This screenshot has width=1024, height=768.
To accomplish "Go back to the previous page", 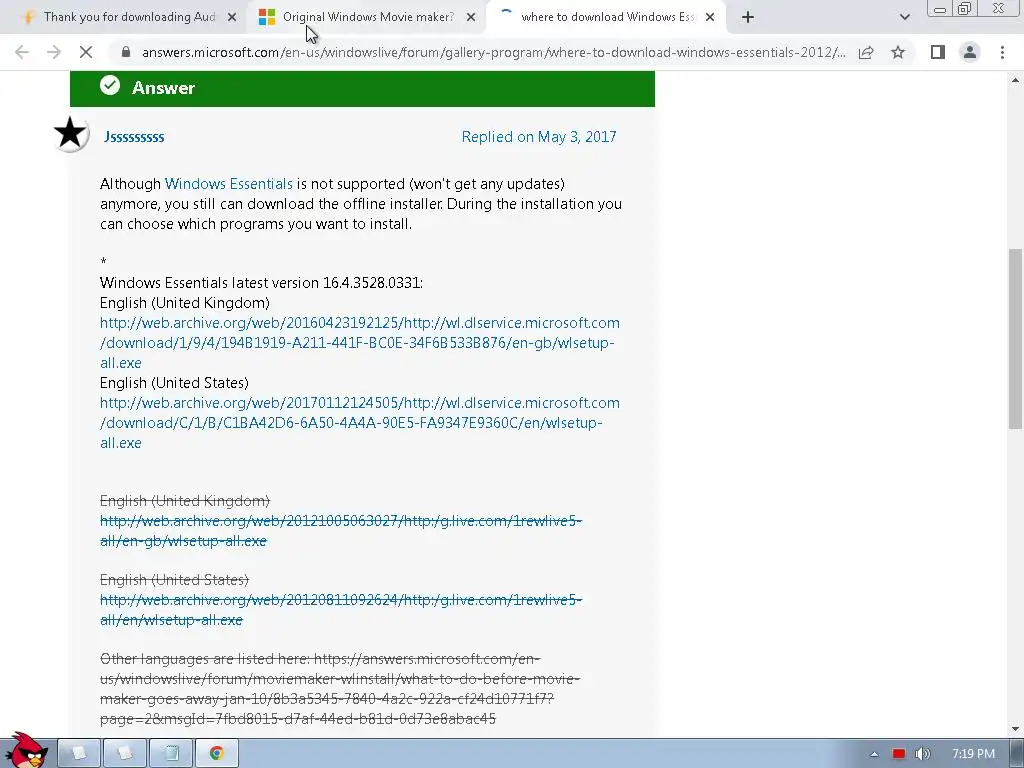I will point(22,52).
